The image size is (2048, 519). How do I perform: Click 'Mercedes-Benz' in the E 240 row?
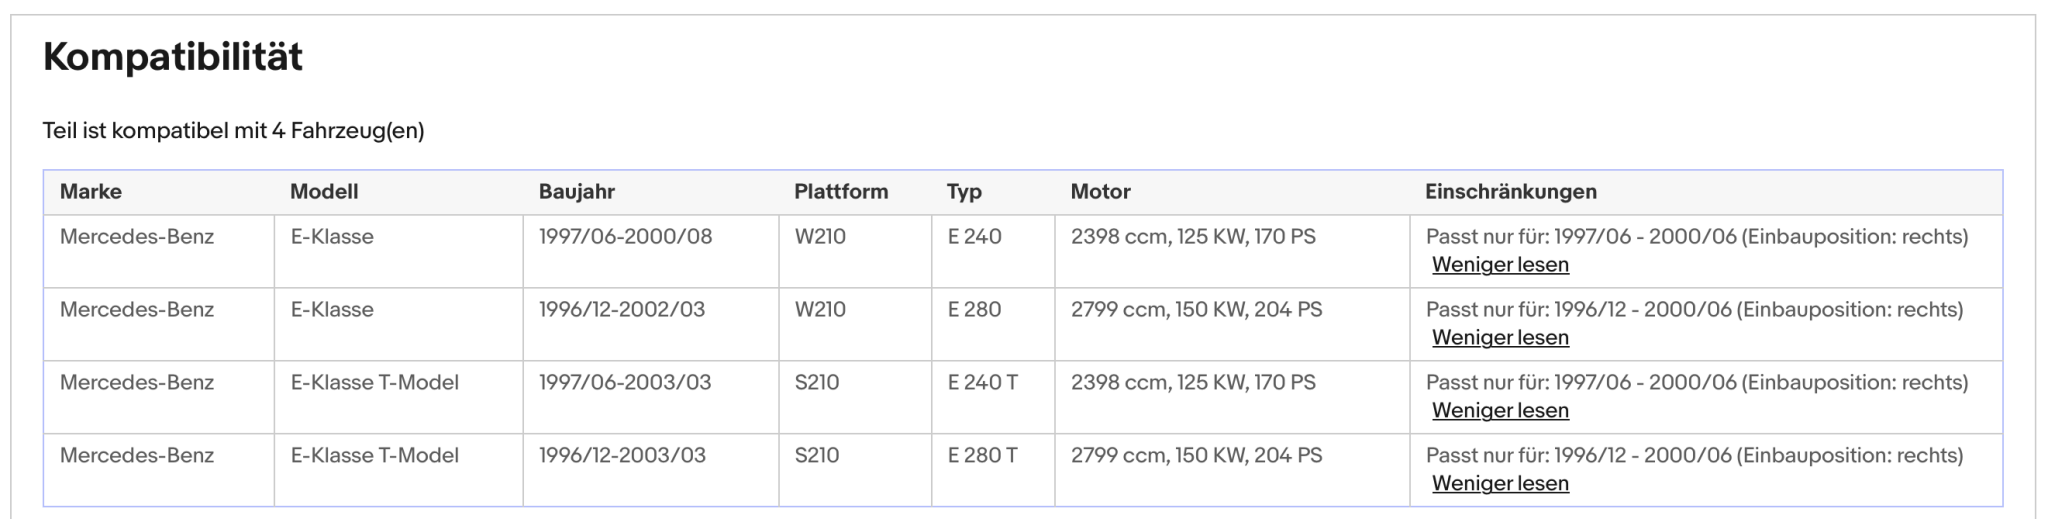click(137, 237)
